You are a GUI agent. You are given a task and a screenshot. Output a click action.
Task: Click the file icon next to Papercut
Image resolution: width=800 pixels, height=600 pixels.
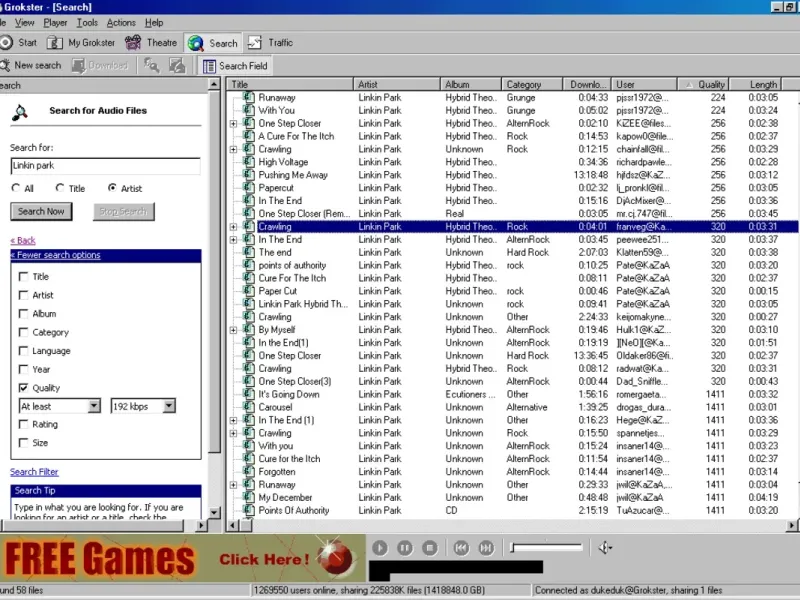pos(248,187)
